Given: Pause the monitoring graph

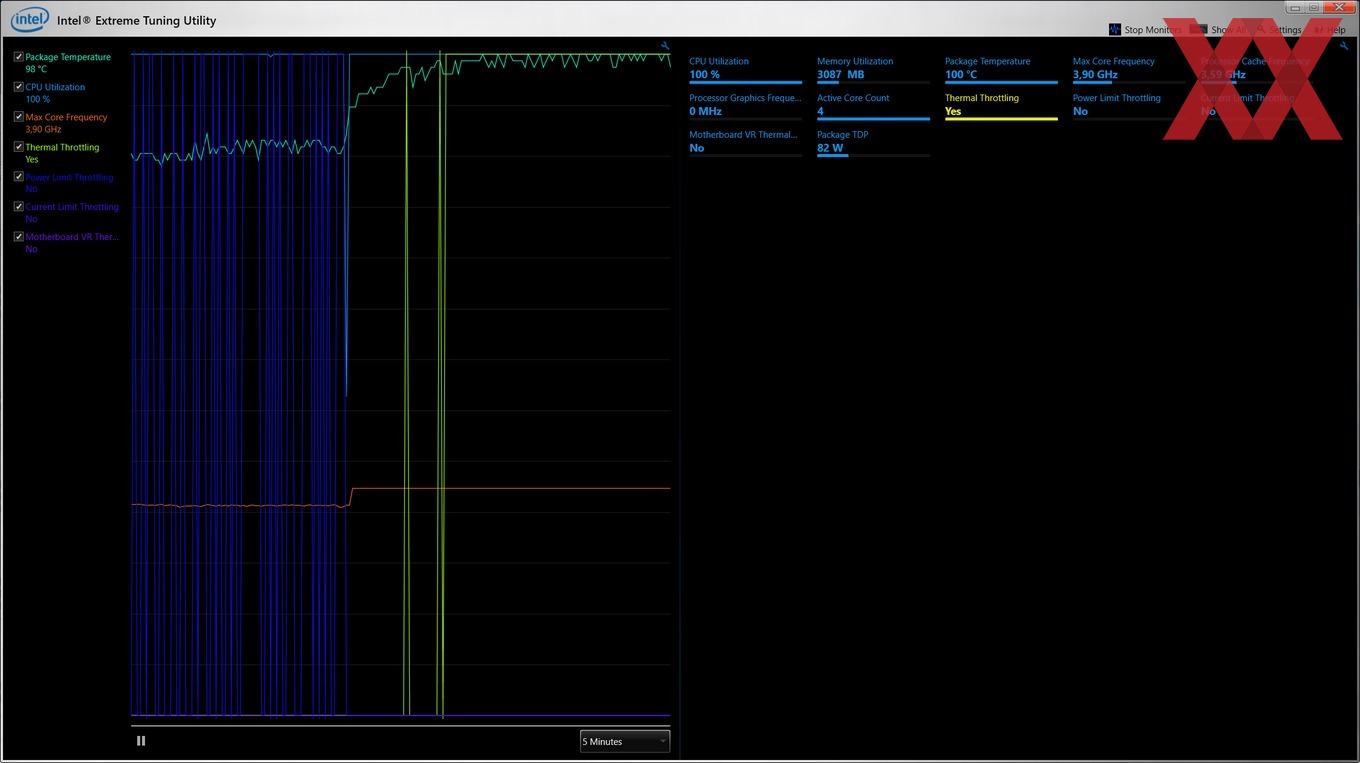Looking at the screenshot, I should 141,741.
